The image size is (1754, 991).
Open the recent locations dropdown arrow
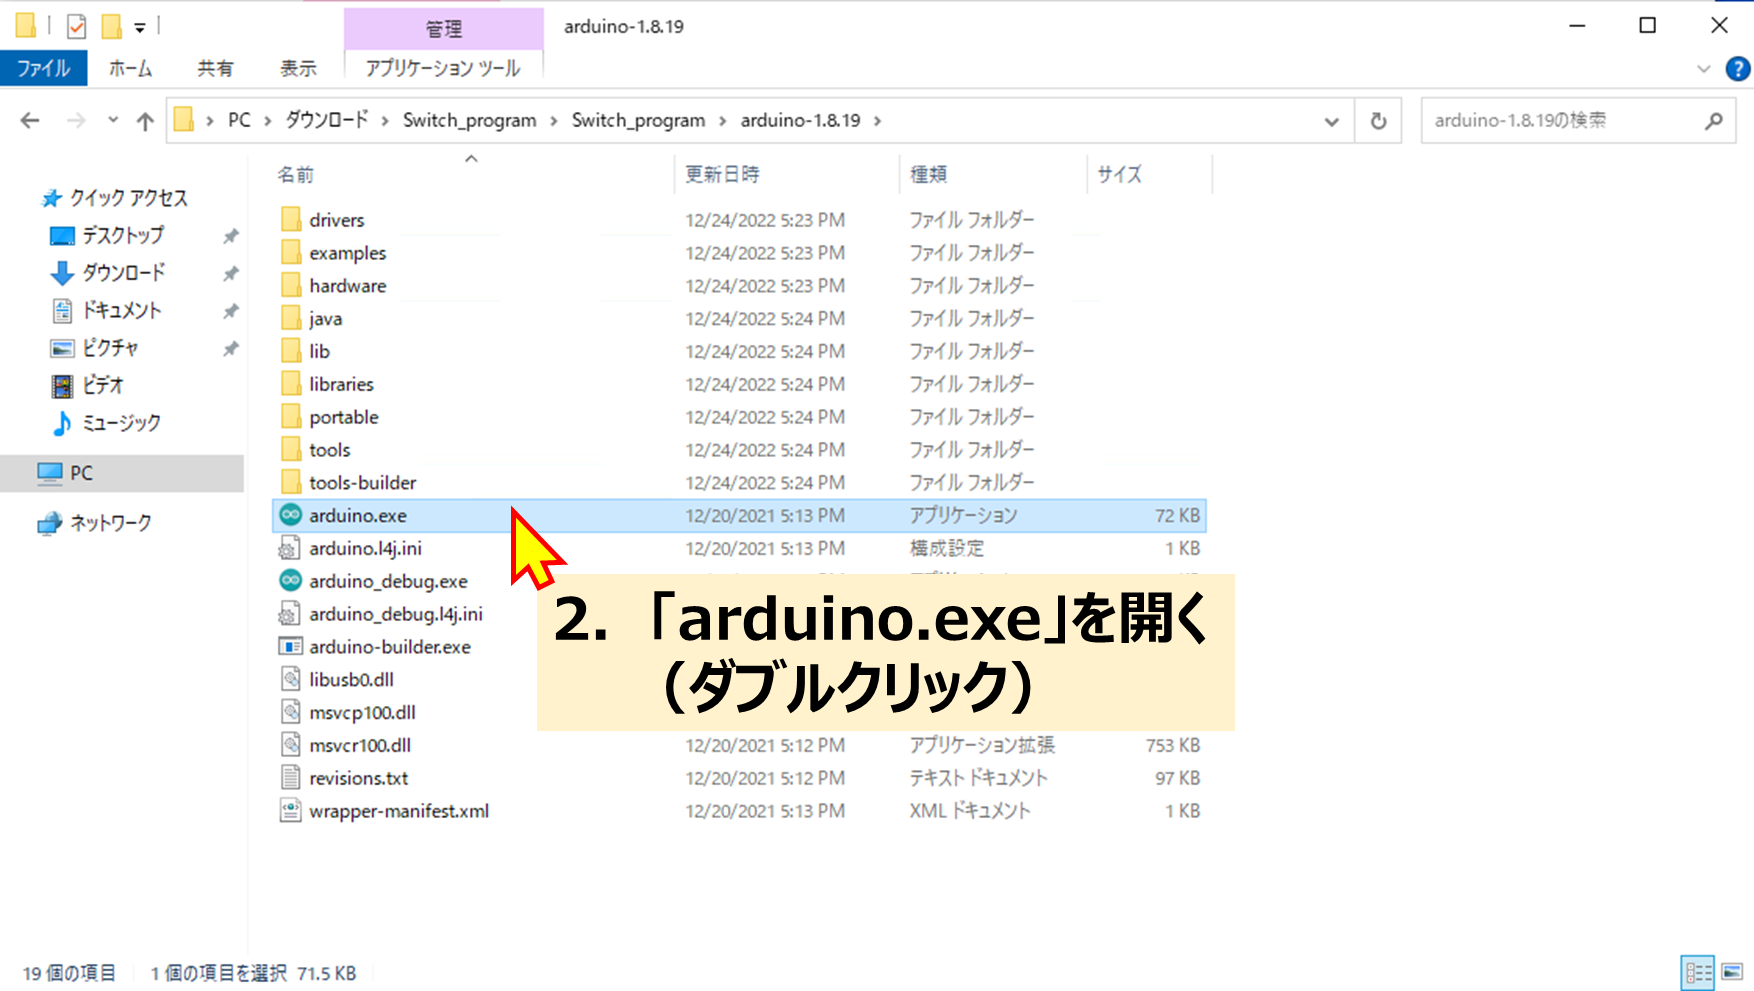(113, 120)
